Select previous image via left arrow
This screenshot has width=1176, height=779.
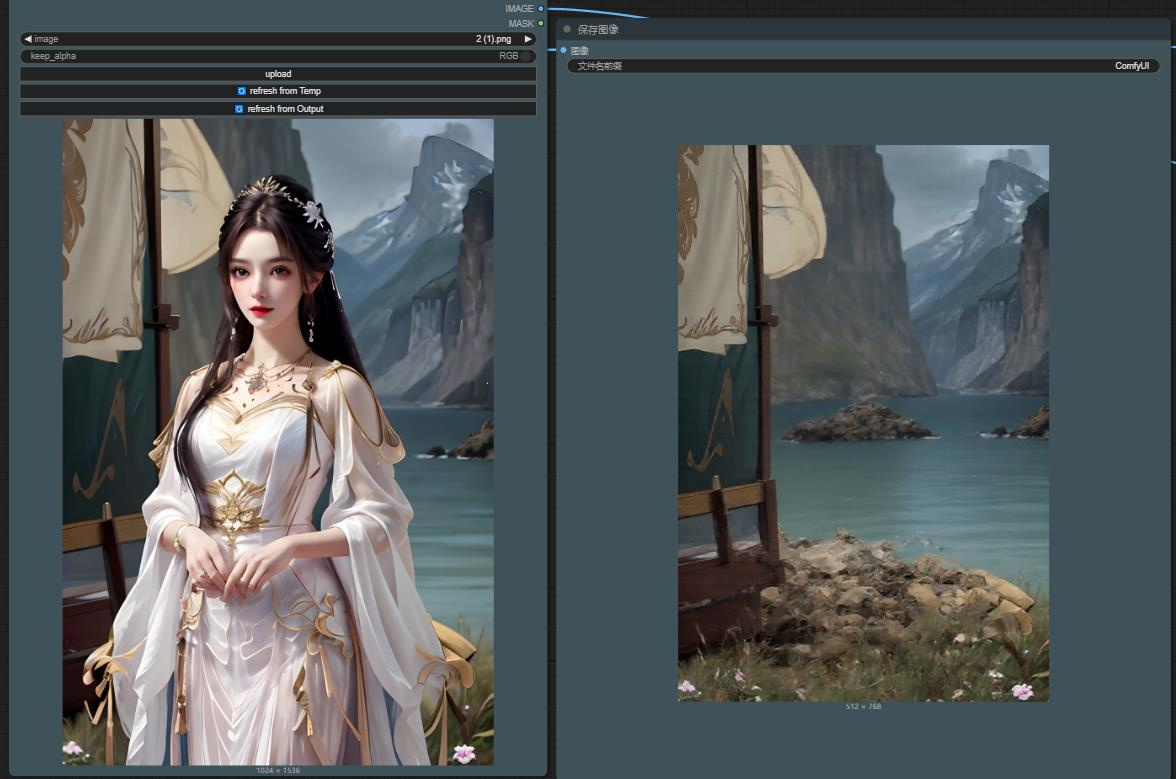point(26,39)
